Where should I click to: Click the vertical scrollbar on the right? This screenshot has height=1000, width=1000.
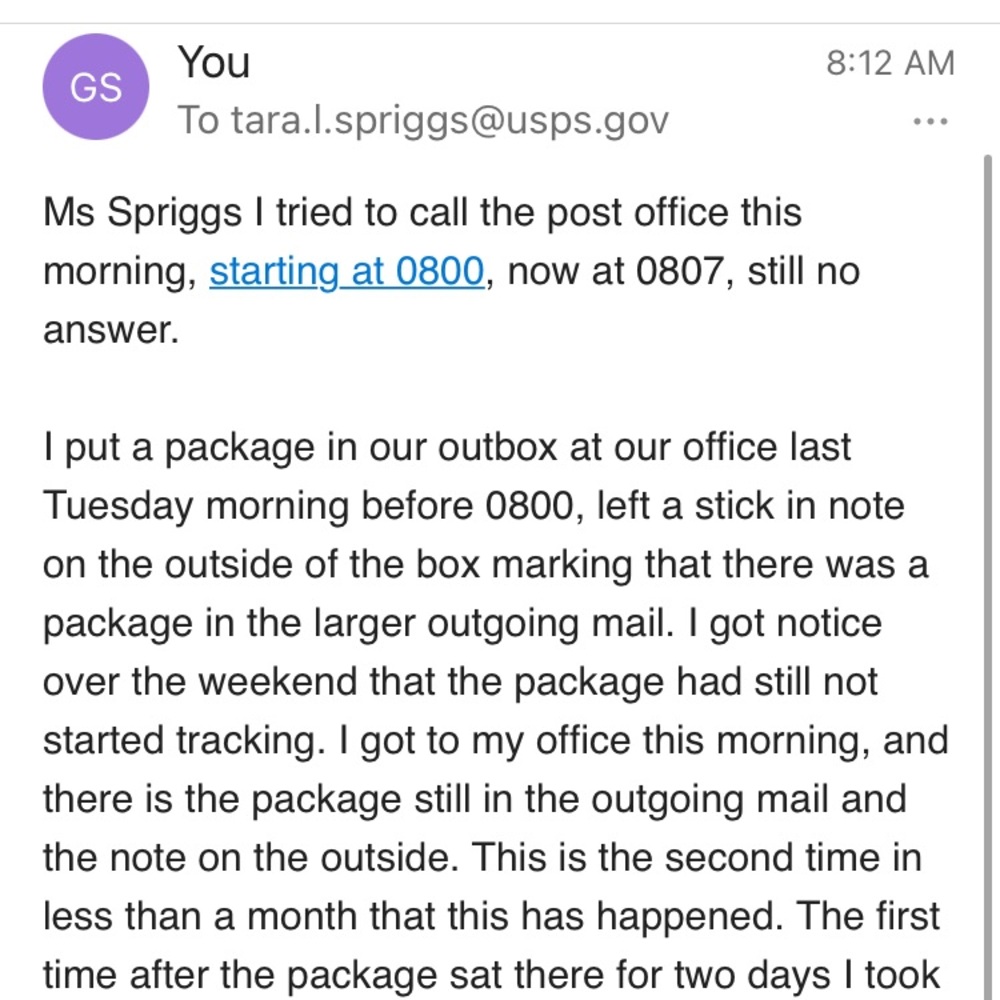tap(988, 574)
